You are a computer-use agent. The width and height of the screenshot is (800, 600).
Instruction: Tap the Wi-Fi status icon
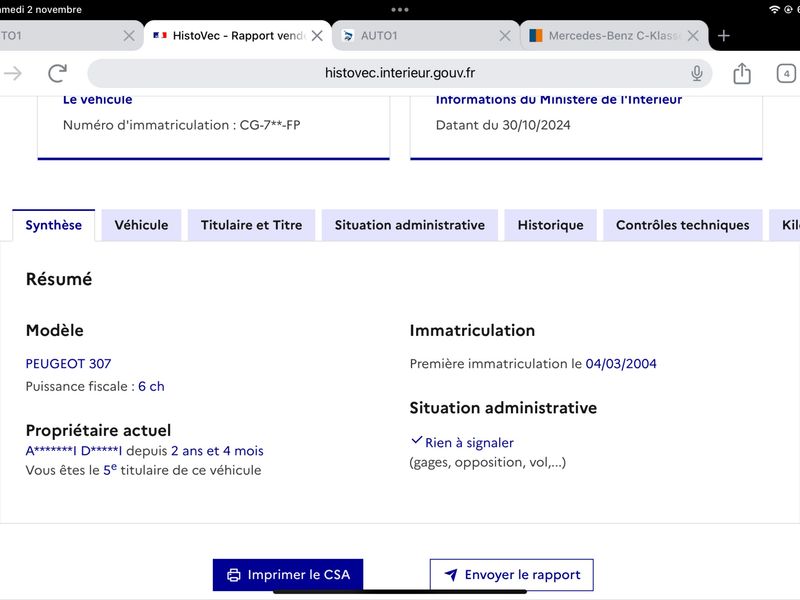[774, 10]
